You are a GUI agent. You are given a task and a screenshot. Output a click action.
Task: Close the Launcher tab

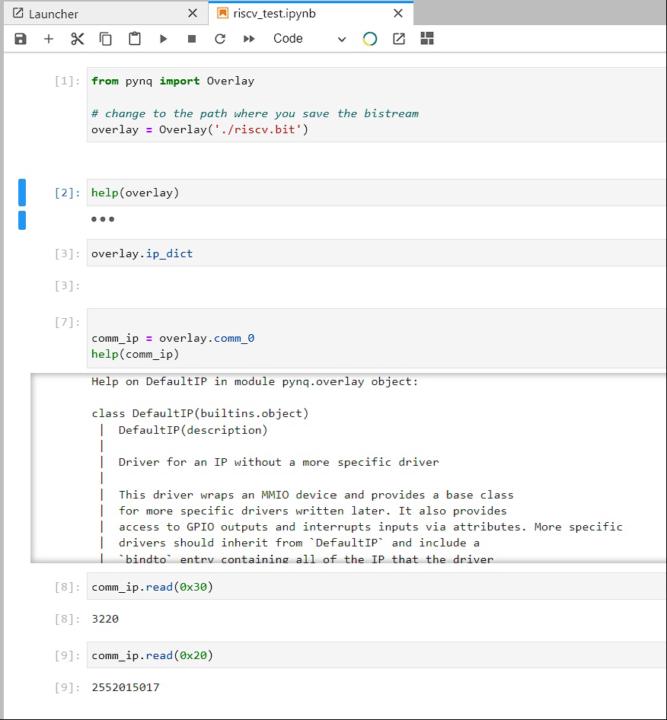193,14
